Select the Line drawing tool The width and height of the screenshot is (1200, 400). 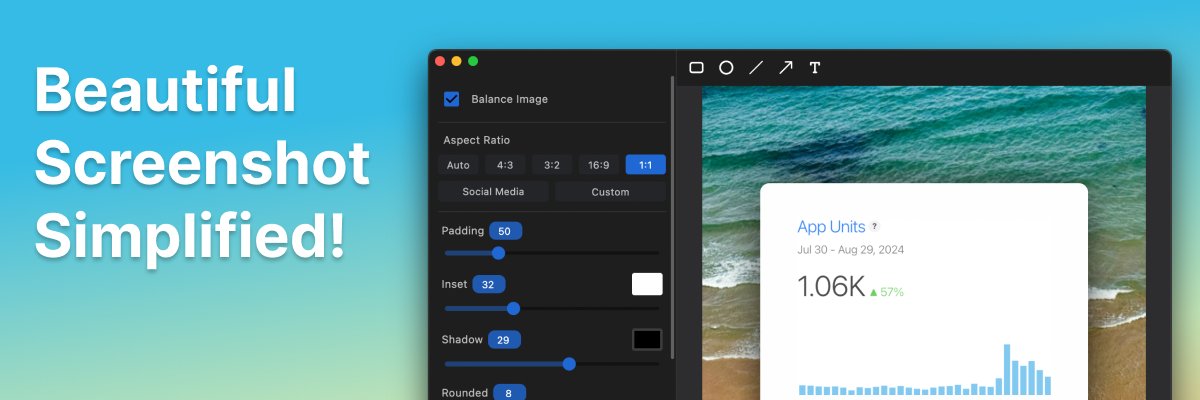(x=756, y=68)
